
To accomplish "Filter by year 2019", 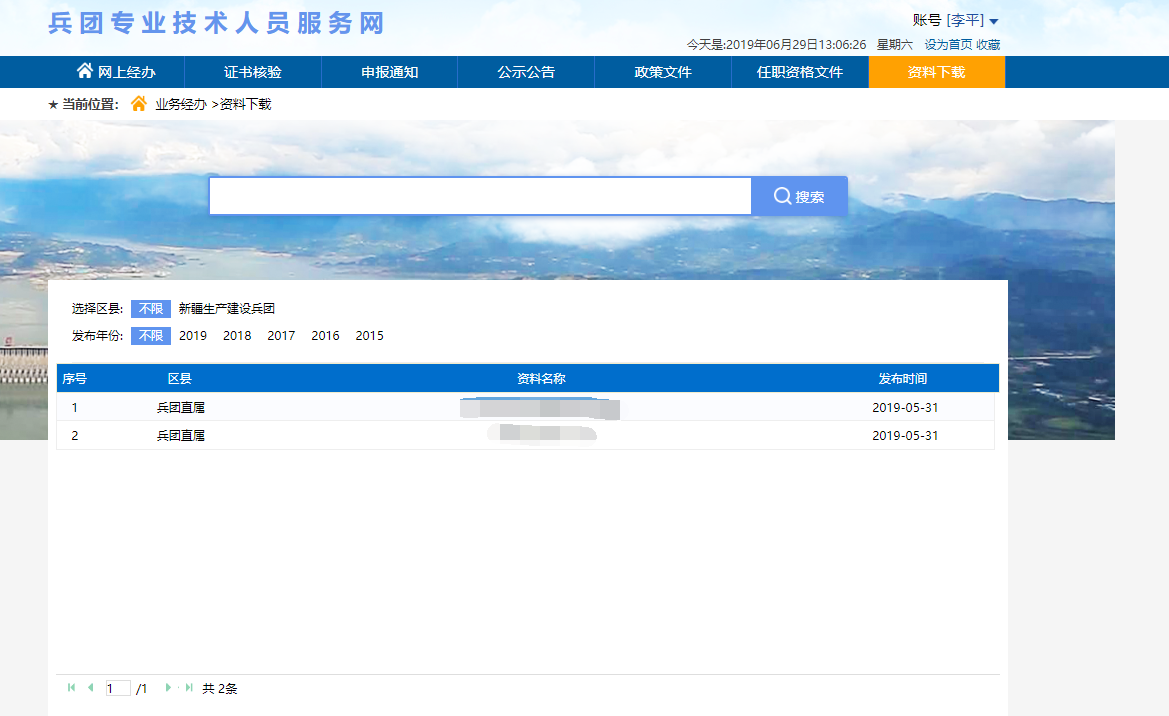I will click(193, 336).
